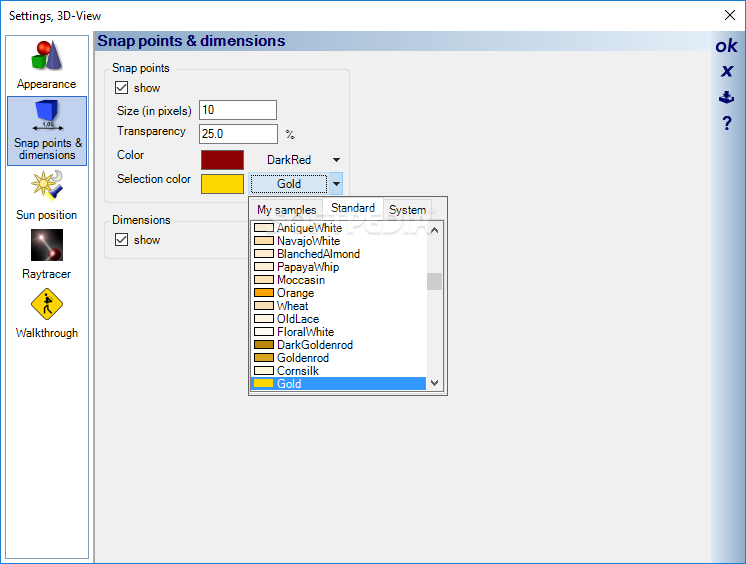Image resolution: width=746 pixels, height=564 pixels.
Task: Choose Orange from the color list
Action: coord(338,293)
